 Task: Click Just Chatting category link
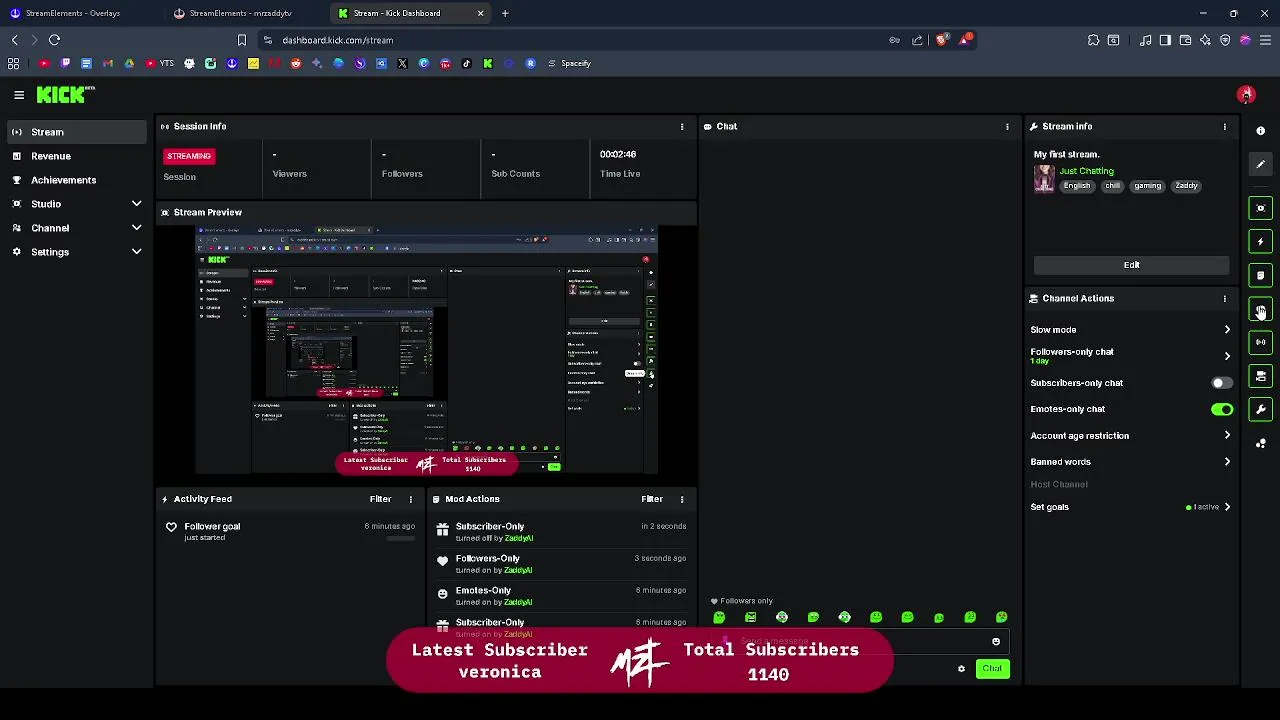pyautogui.click(x=1087, y=171)
